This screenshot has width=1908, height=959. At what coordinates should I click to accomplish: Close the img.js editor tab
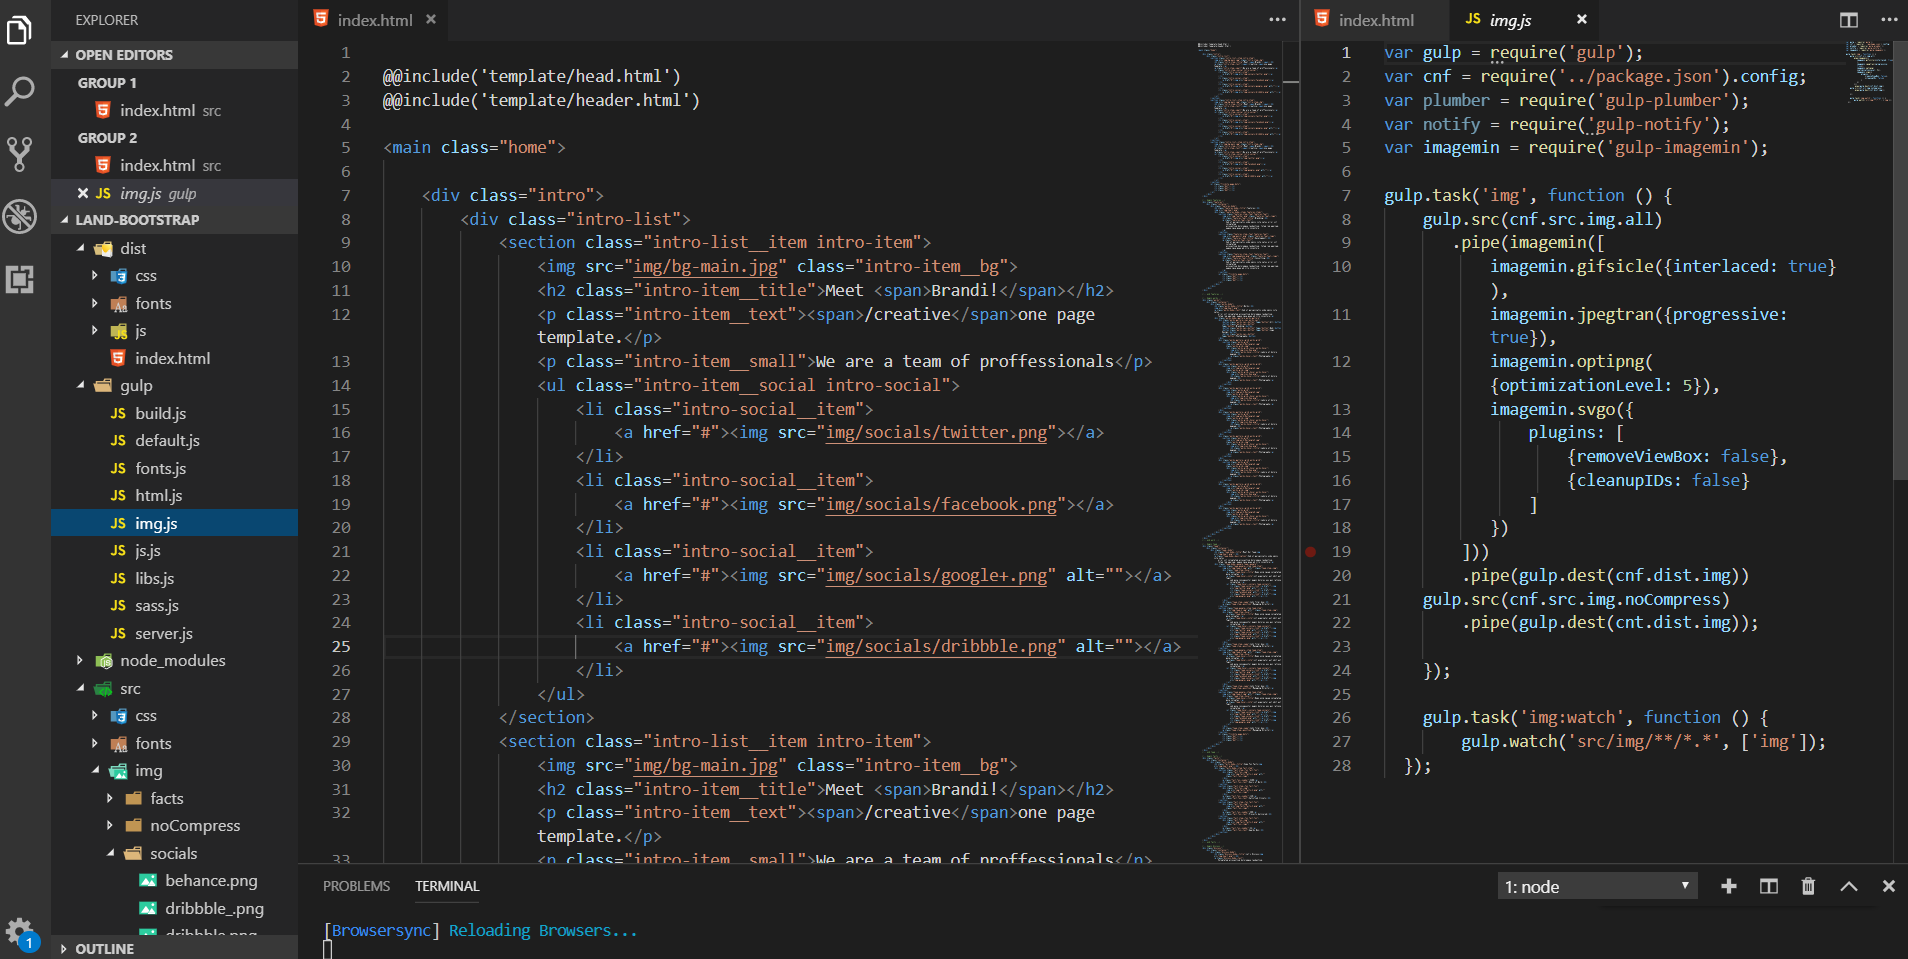(1582, 19)
